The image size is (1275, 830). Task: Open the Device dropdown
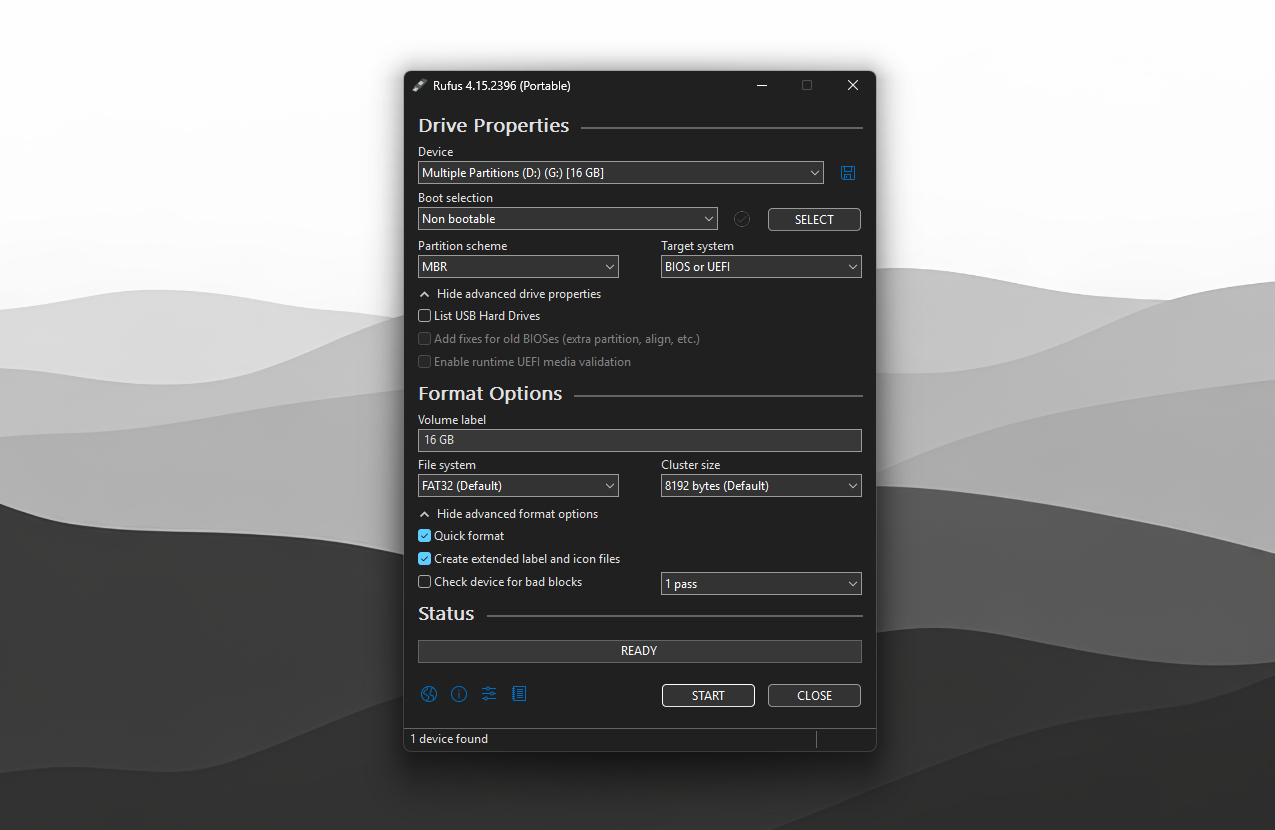tap(621, 173)
